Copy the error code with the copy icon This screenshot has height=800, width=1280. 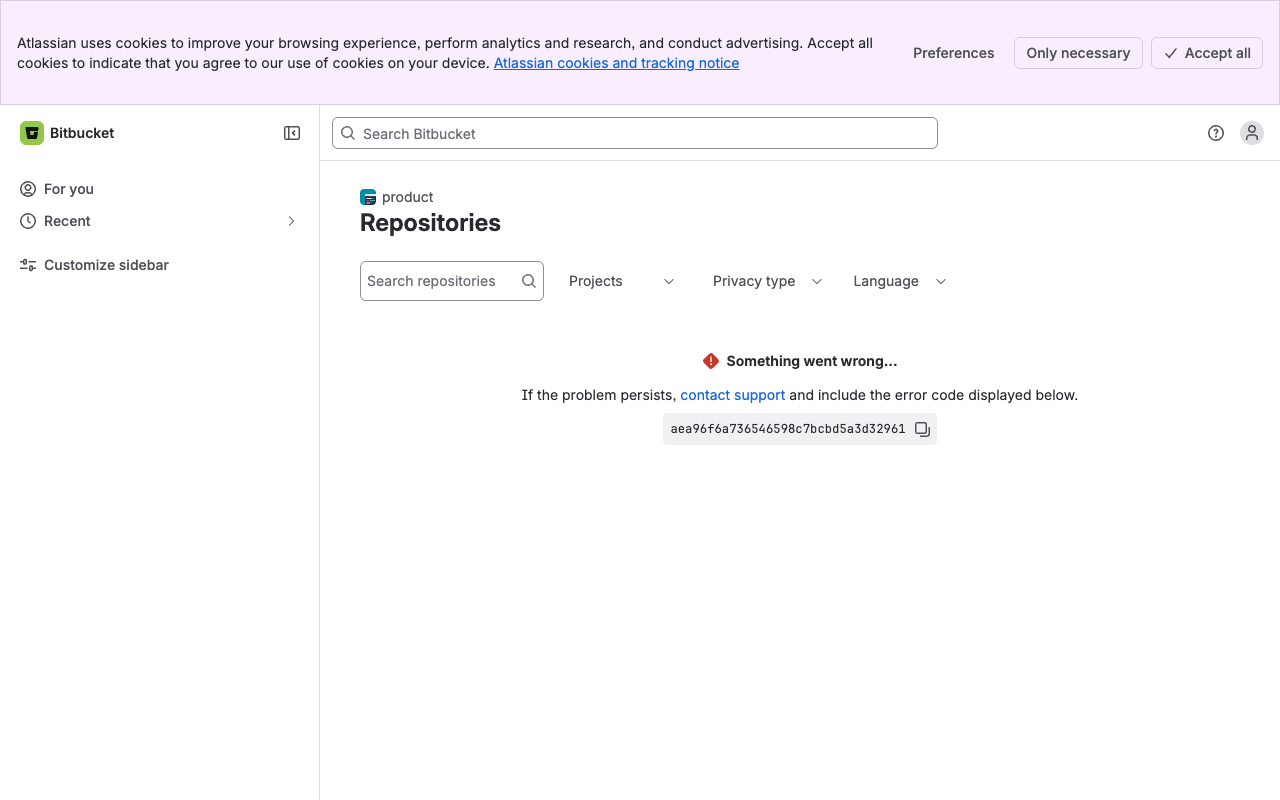pos(922,429)
